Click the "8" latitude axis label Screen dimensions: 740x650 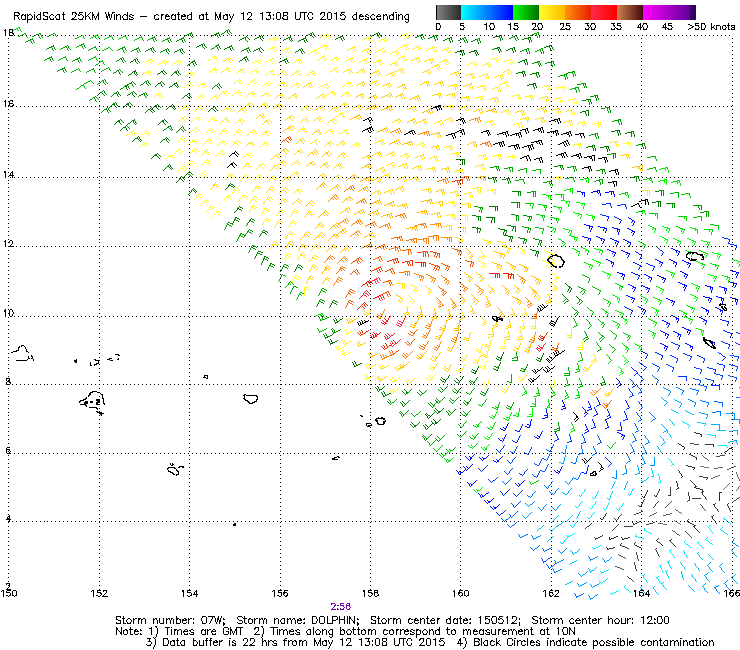tap(8, 381)
